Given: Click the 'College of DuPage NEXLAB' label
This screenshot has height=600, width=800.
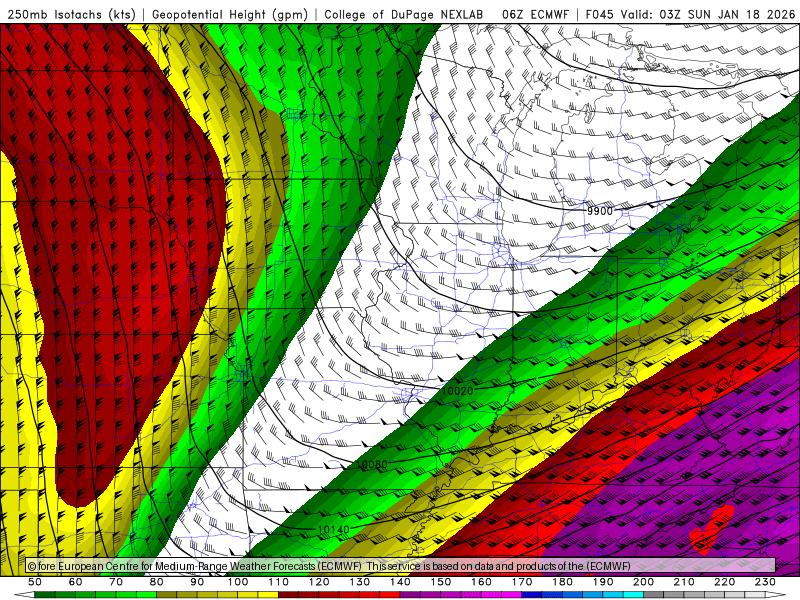Looking at the screenshot, I should (x=403, y=15).
